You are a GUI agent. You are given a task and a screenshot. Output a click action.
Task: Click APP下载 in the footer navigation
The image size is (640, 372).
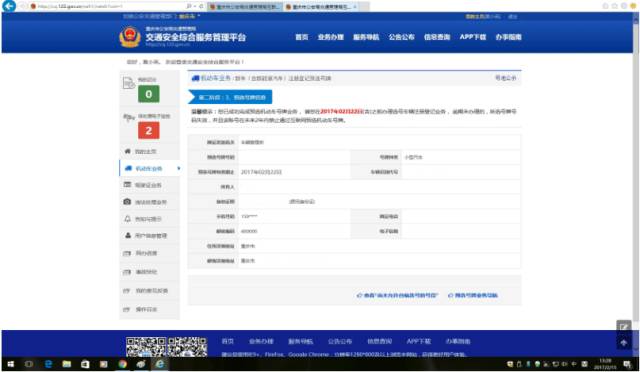[x=419, y=341]
